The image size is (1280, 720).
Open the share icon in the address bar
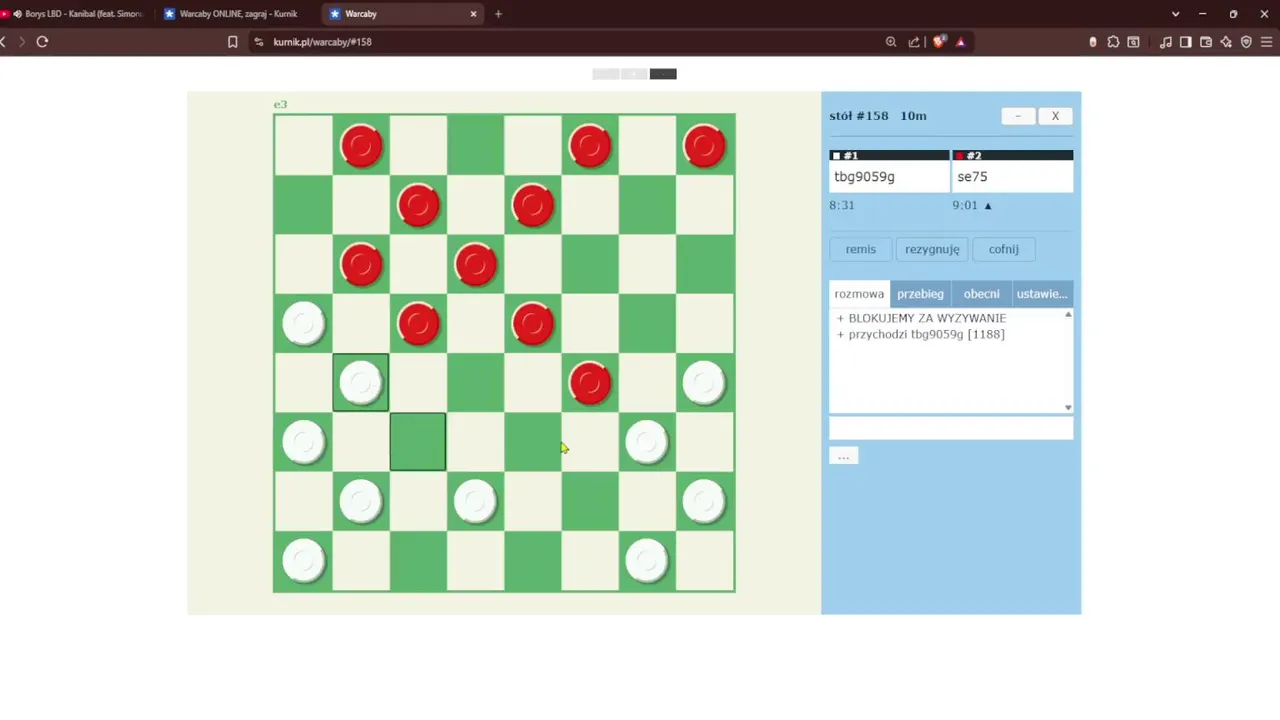tap(914, 42)
